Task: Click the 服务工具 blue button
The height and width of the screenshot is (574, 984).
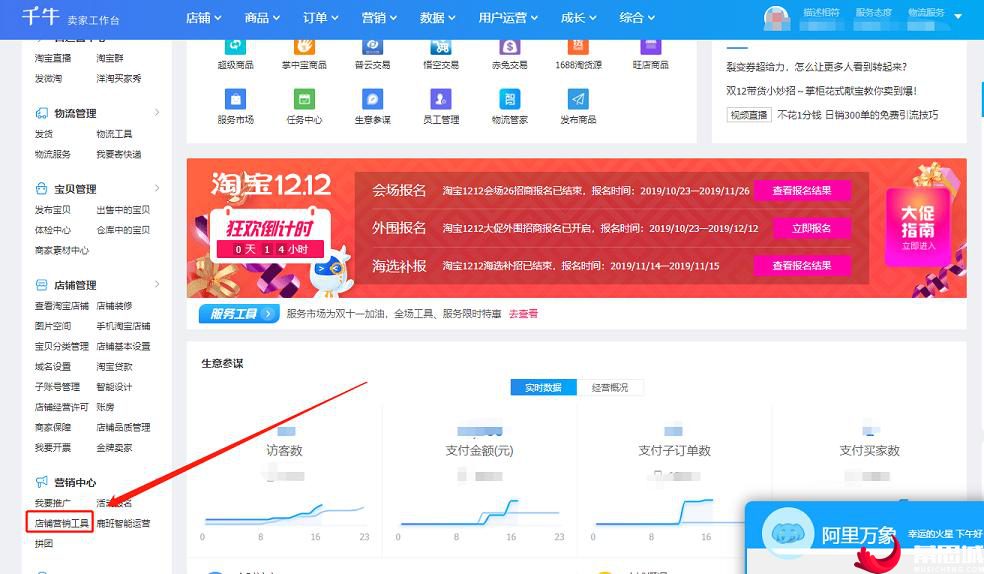Action: 238,314
